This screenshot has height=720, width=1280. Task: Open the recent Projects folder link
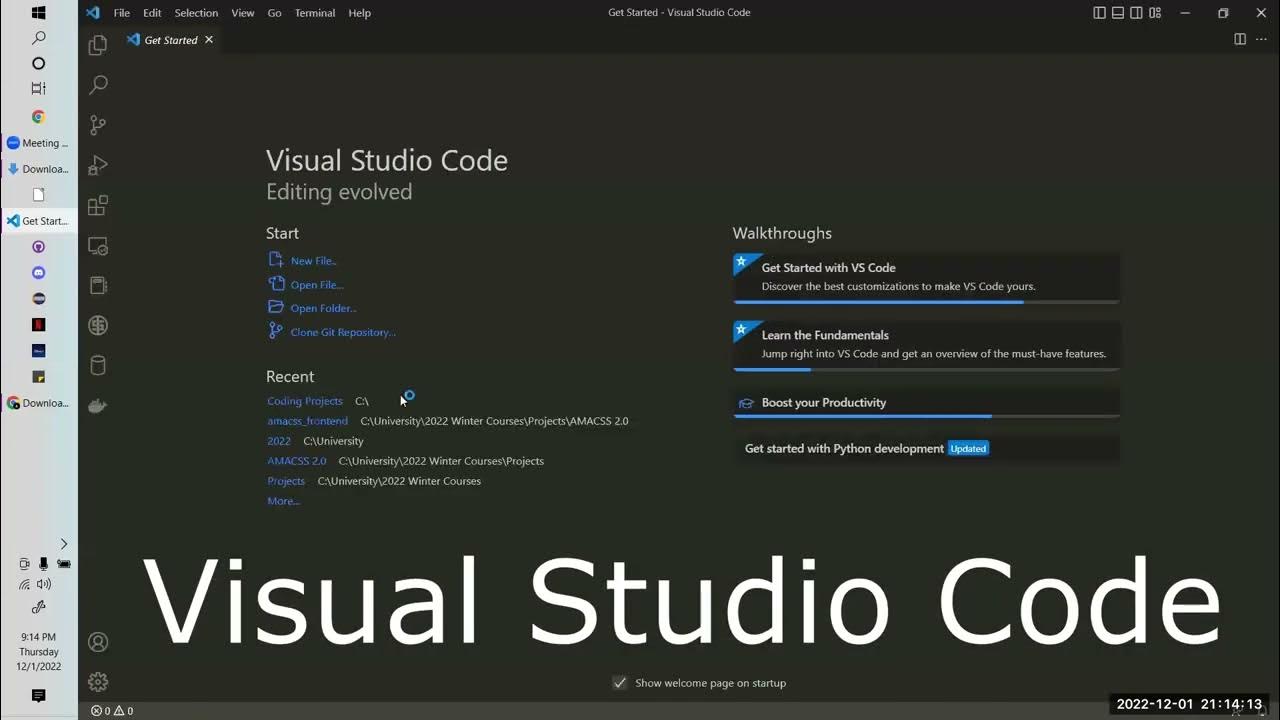(x=286, y=481)
